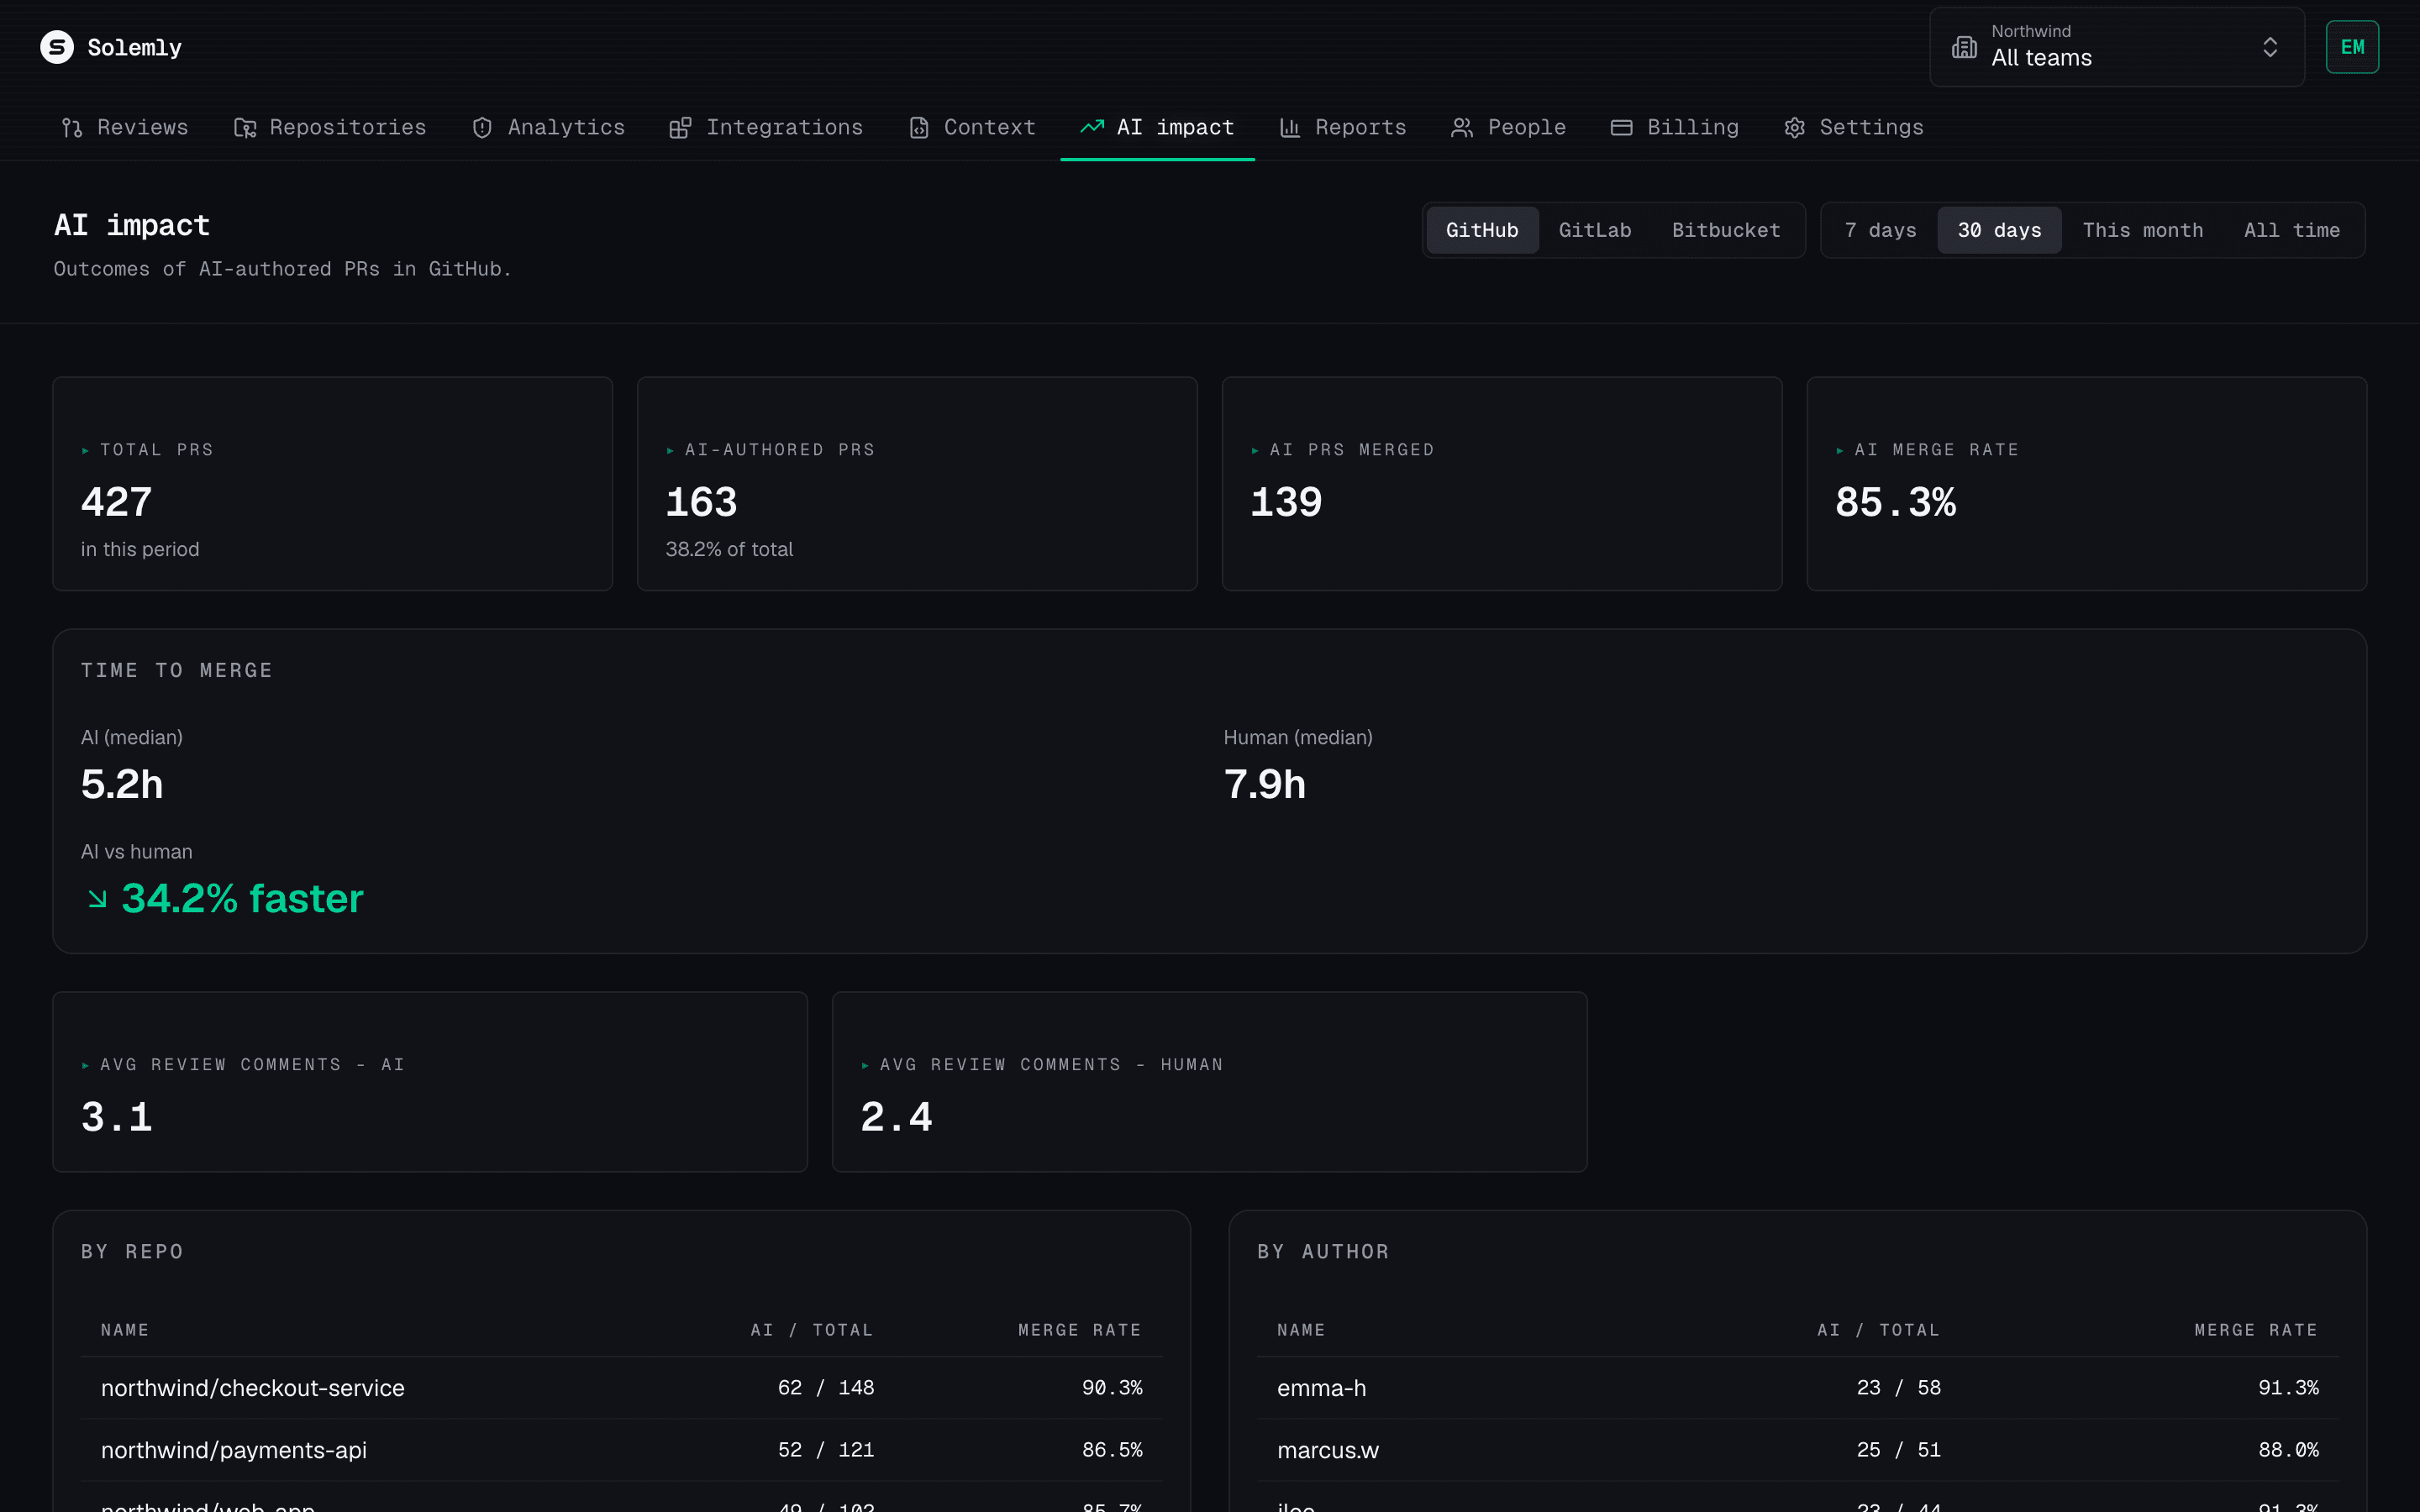The image size is (2420, 1512).
Task: Click the 85.3% AI merge rate value
Action: 1895,502
